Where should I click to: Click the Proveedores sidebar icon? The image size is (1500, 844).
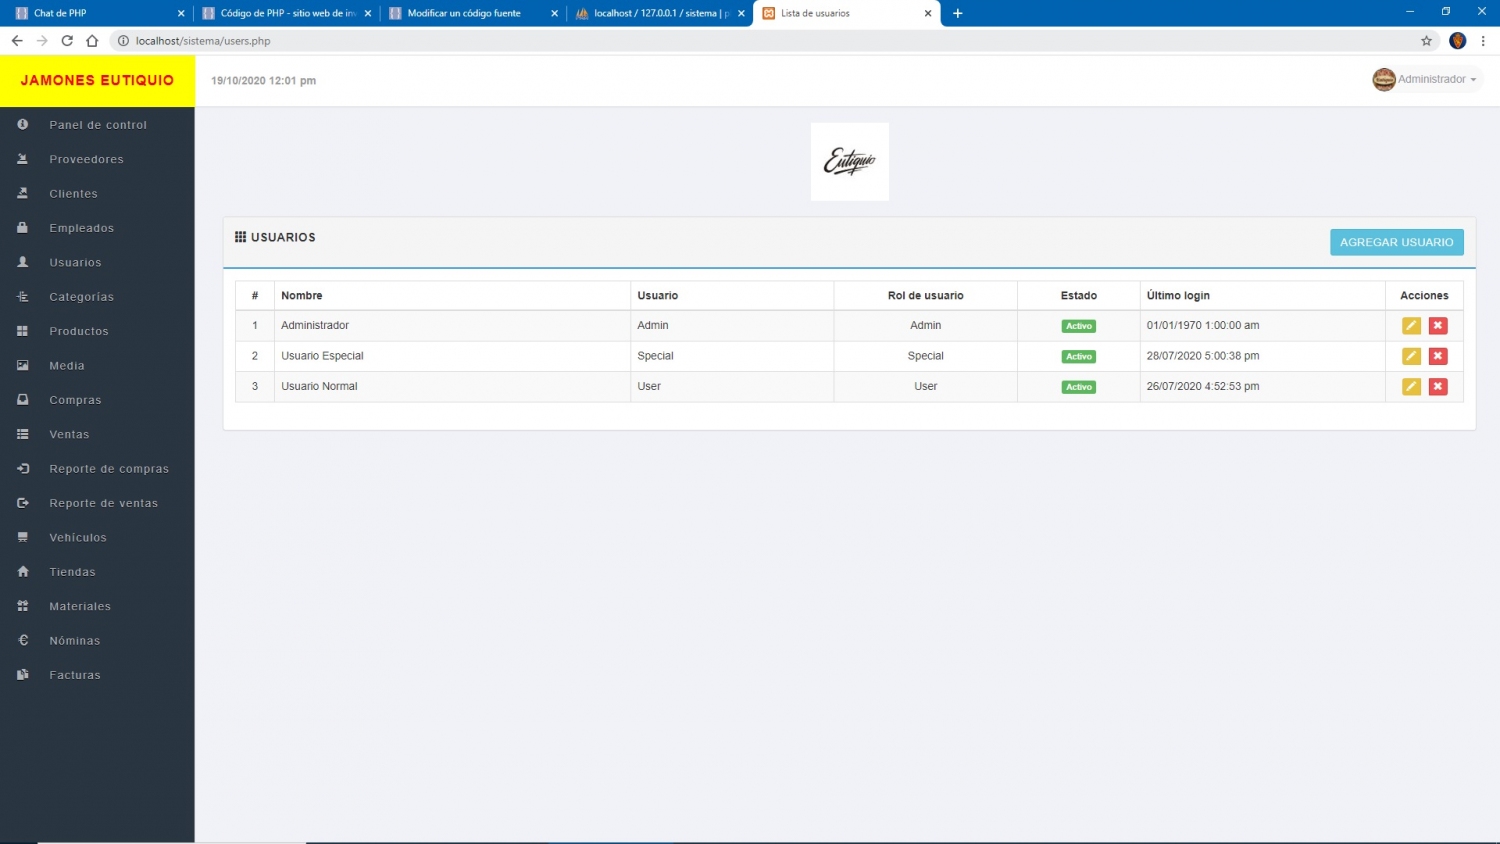(22, 159)
